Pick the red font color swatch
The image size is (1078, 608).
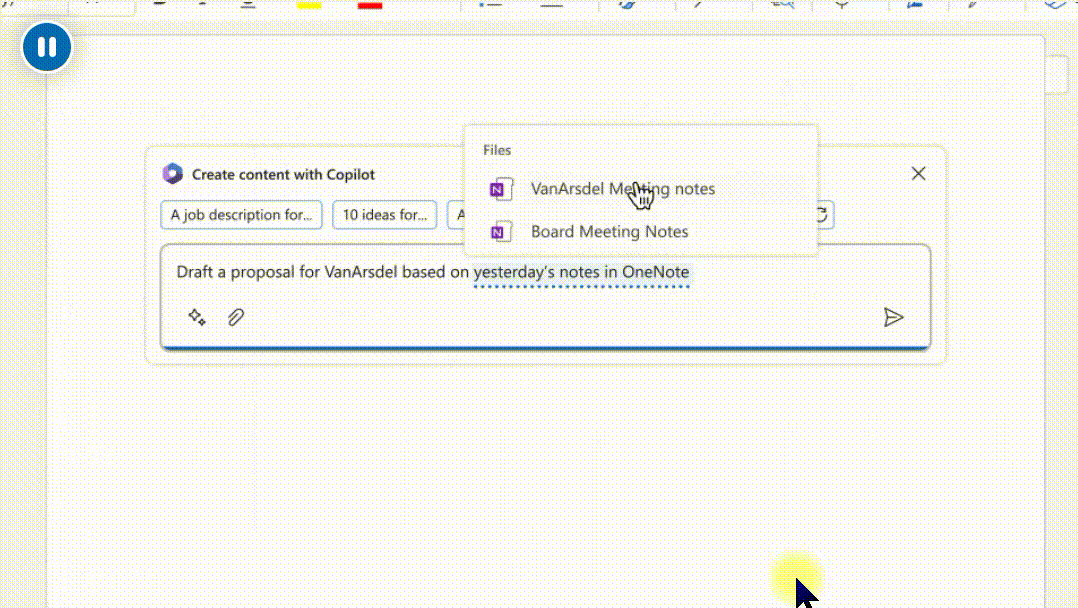pos(370,6)
